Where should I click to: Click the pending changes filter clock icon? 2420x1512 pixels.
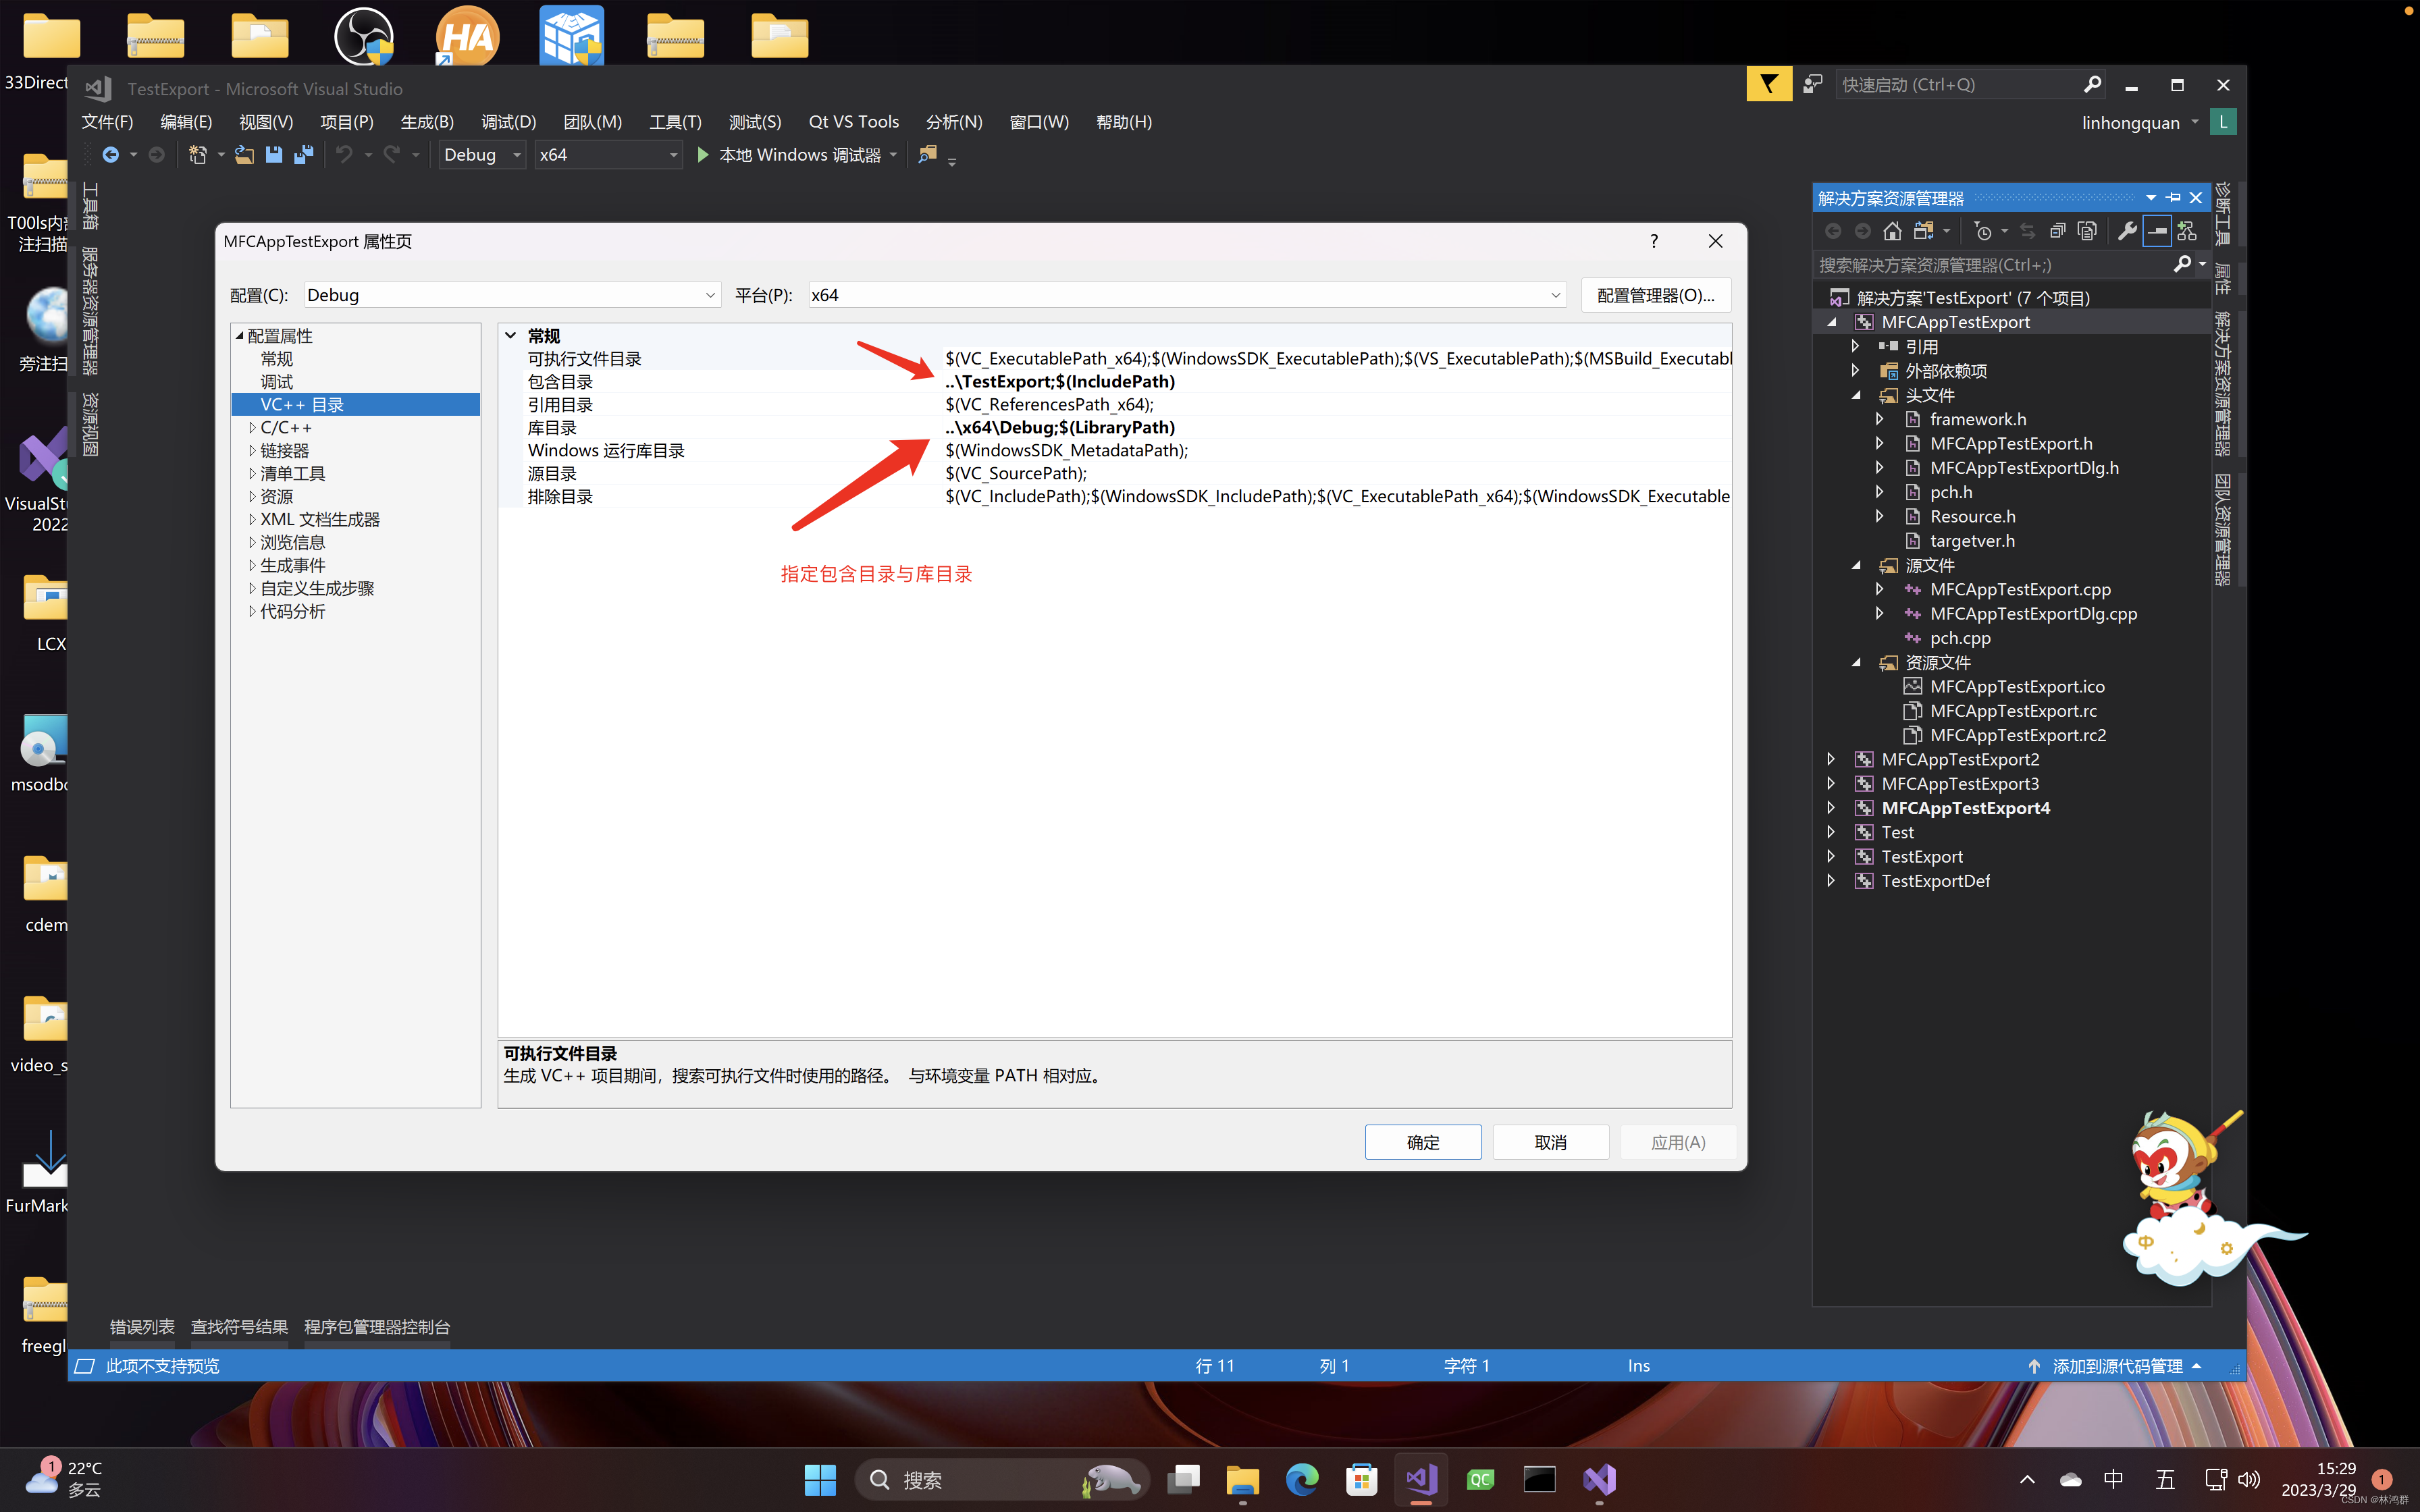pos(1983,232)
